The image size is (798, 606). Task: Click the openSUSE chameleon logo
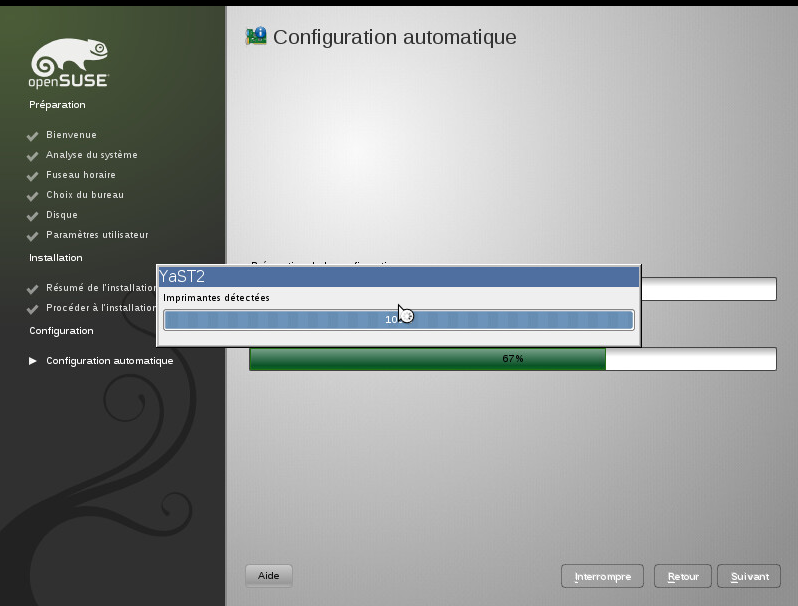tap(68, 63)
